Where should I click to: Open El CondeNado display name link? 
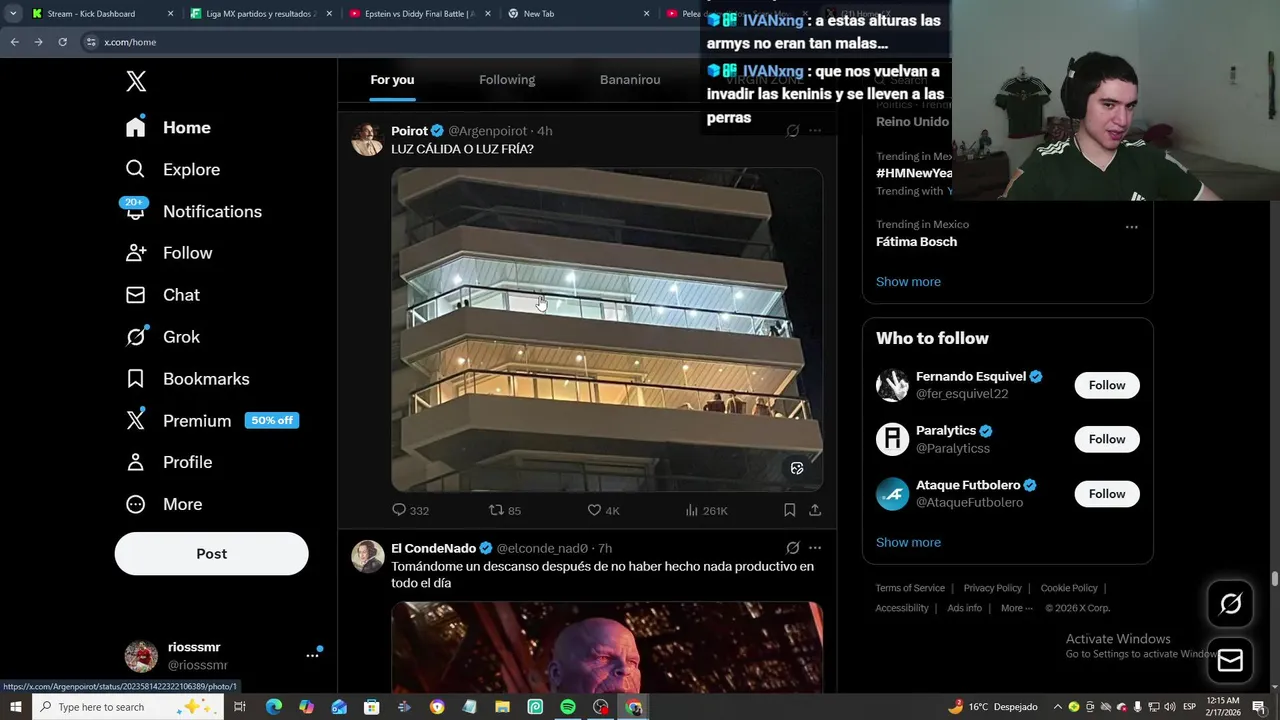pyautogui.click(x=433, y=548)
